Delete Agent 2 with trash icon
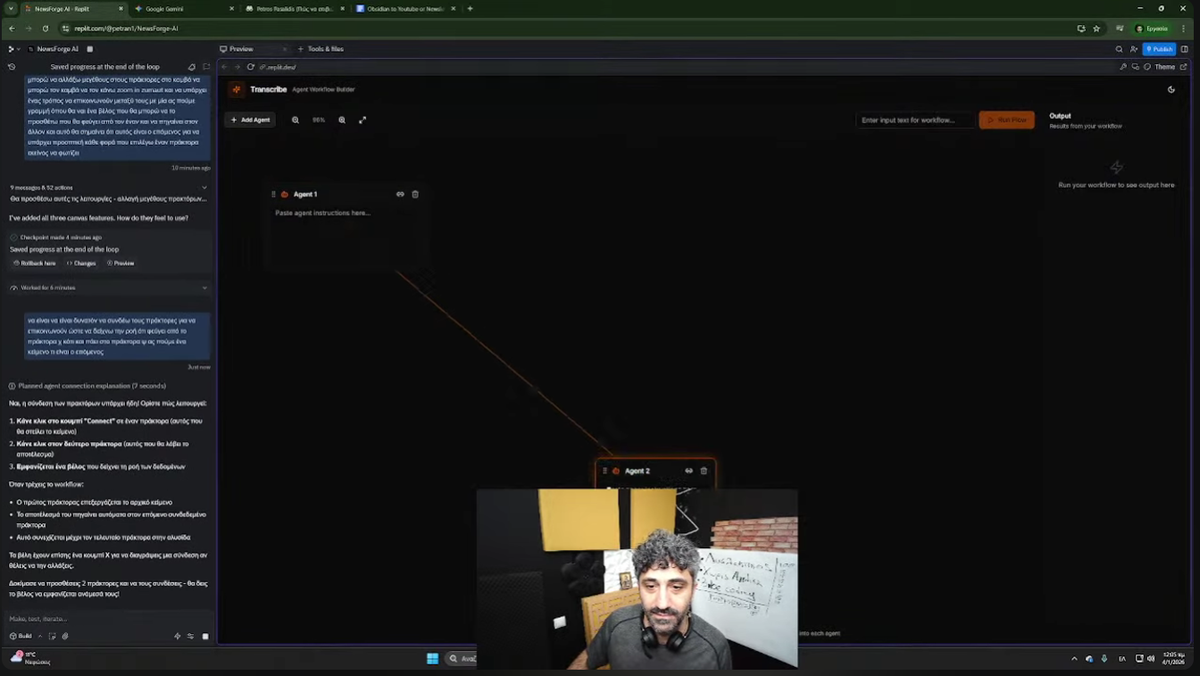Screen dimensions: 1200x676 (704, 471)
